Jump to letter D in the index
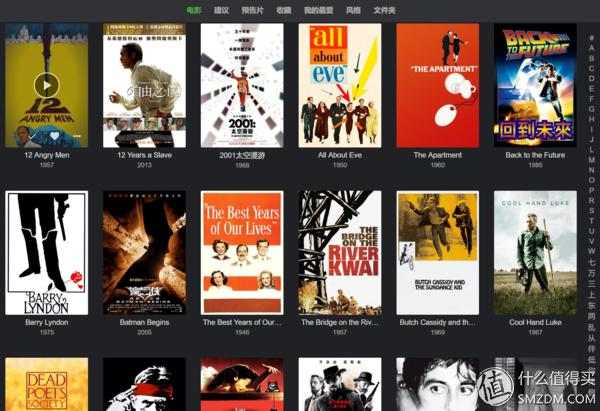 point(592,78)
